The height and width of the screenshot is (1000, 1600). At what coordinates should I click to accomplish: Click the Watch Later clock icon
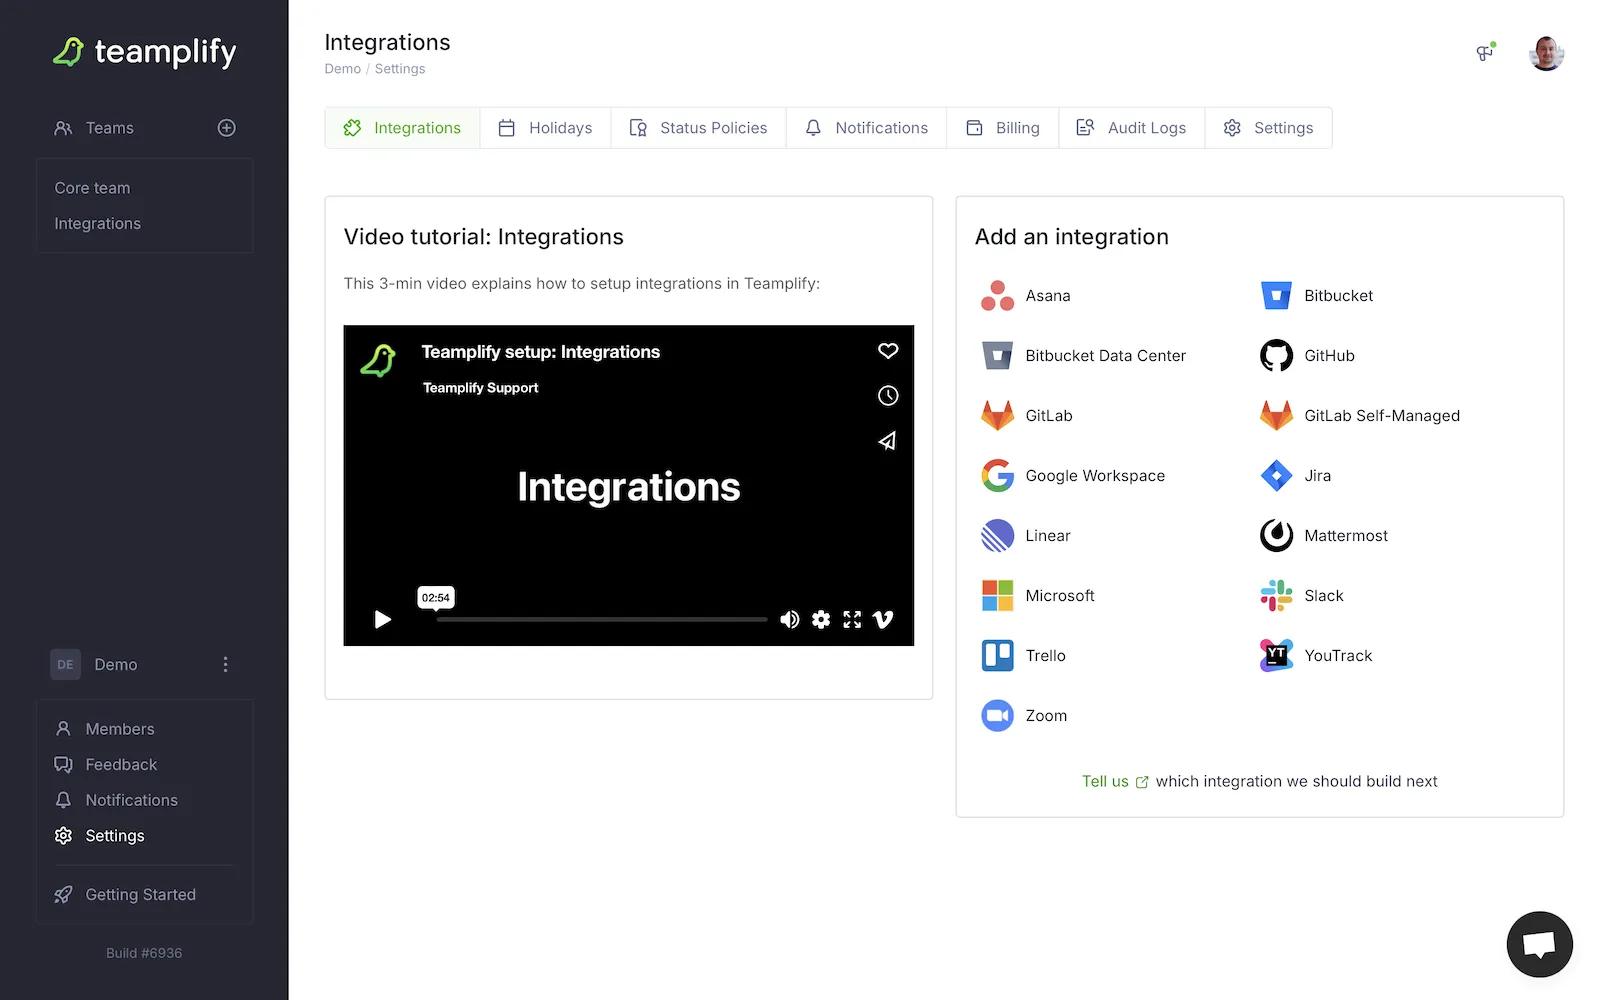(887, 396)
